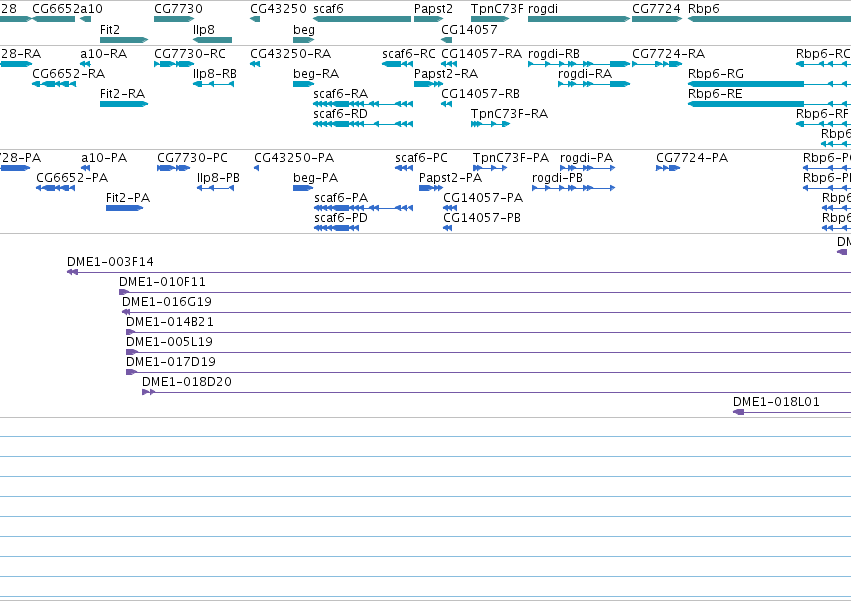Screen dimensions: 851x601
Task: Select transcript CG7724-RA
Action: coord(657,64)
